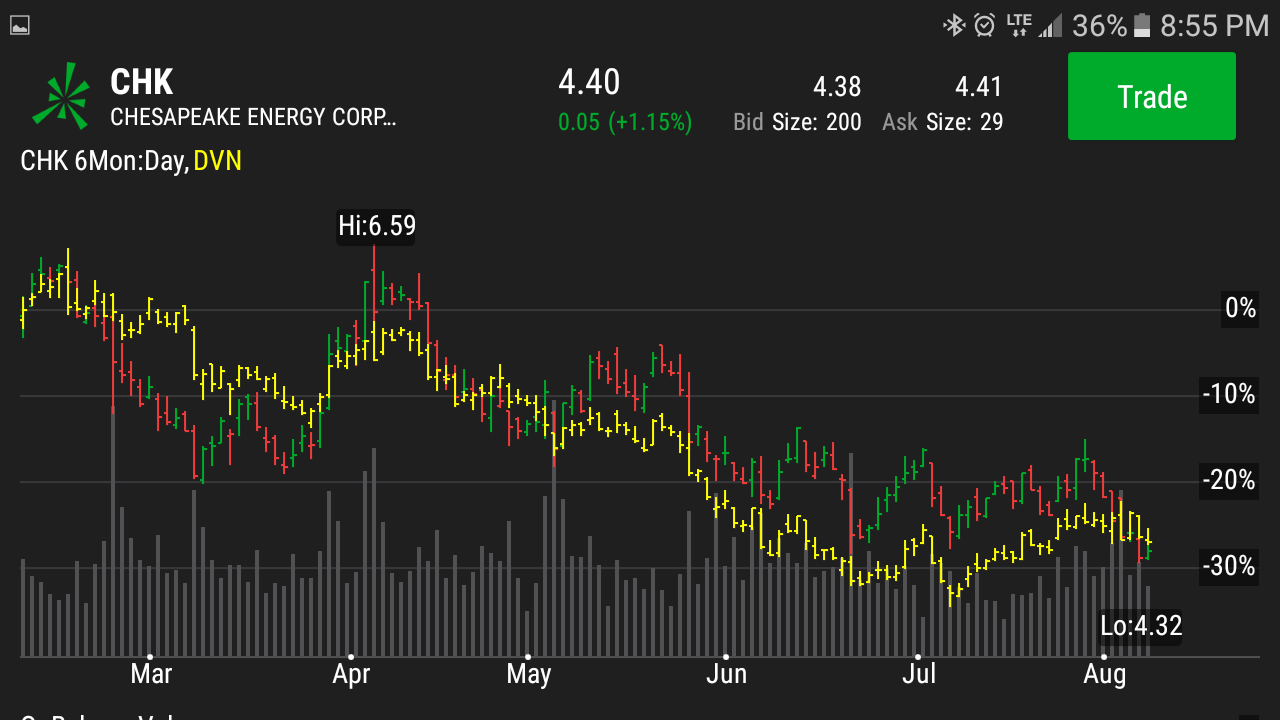Viewport: 1280px width, 720px height.
Task: Tap the alarm clock status icon
Action: pos(985,25)
